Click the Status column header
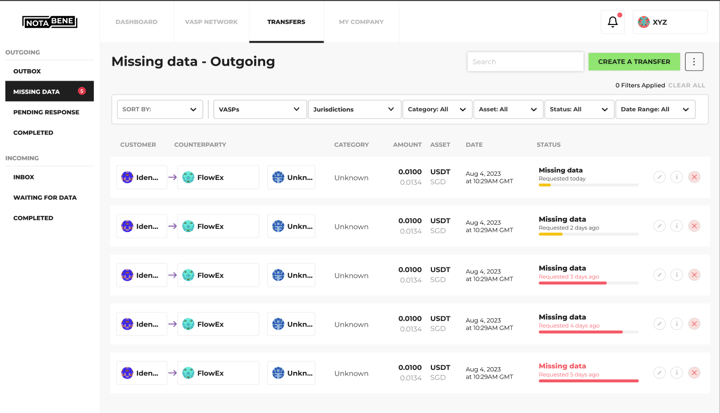Image resolution: width=720 pixels, height=413 pixels. click(x=548, y=144)
